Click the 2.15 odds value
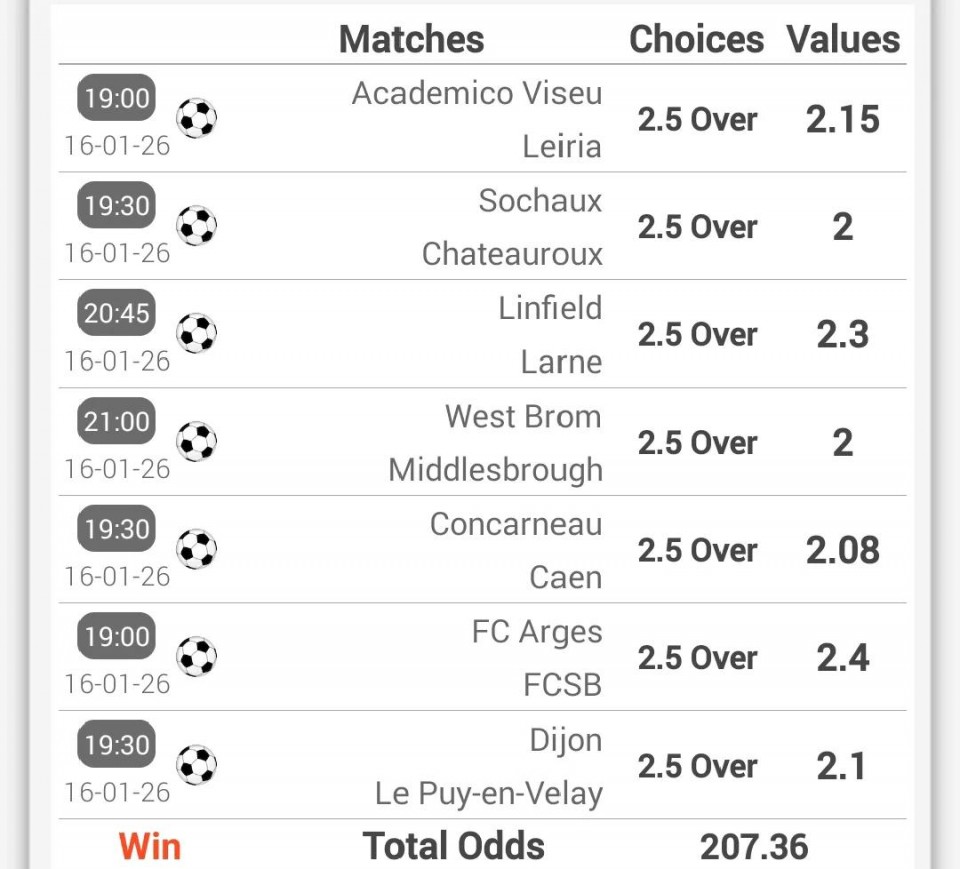 point(843,119)
